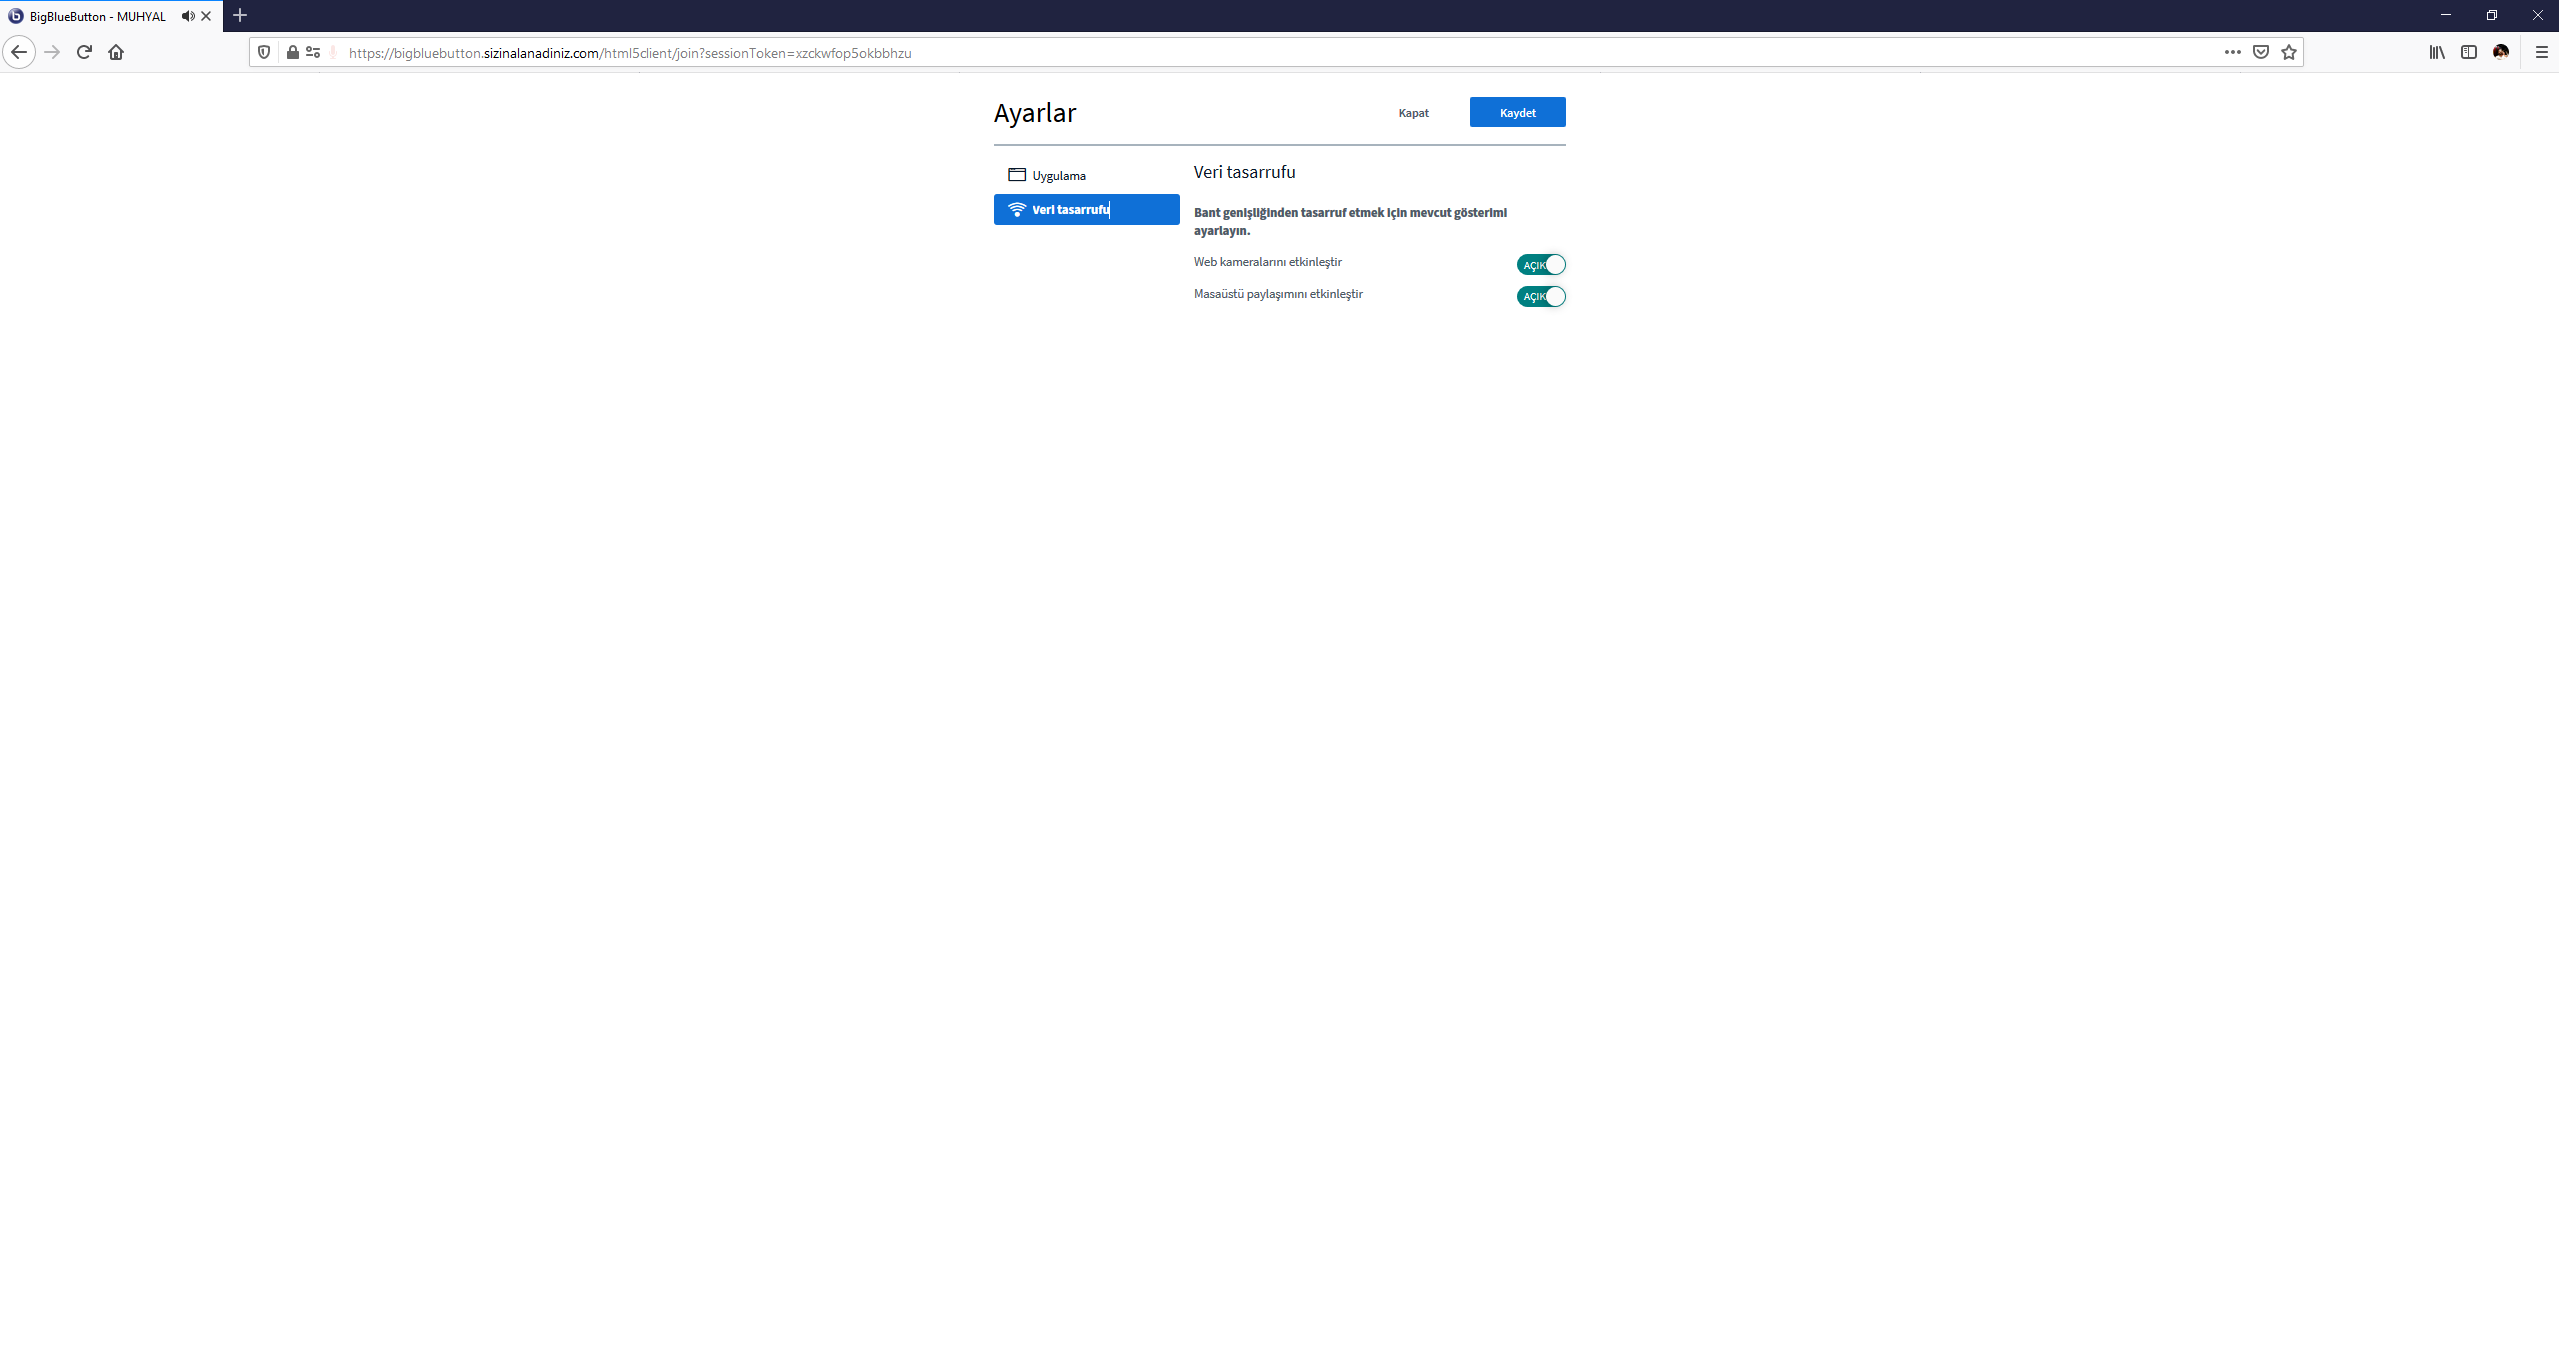This screenshot has height=1346, width=2559.
Task: Close the BigBlueButton - MUHYAL tab
Action: tap(206, 16)
